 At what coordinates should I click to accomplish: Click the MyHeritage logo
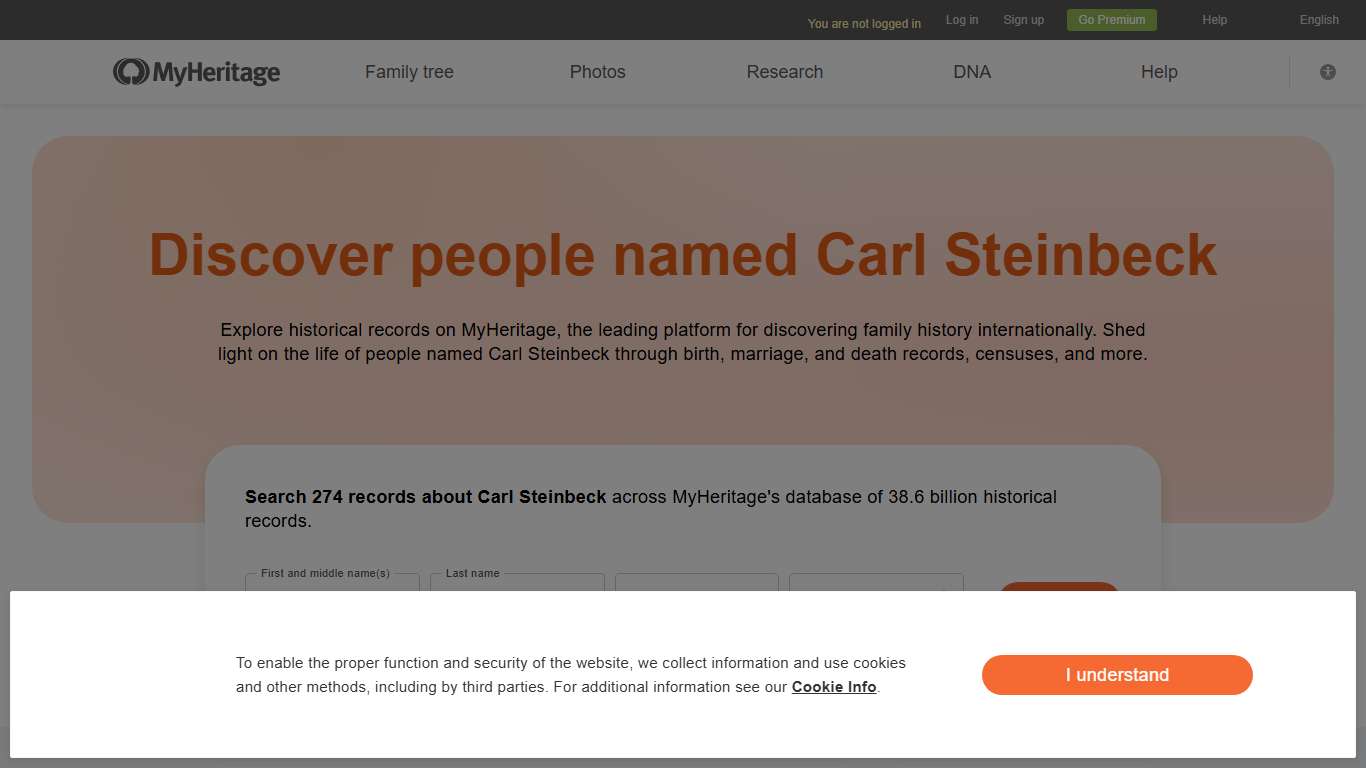tap(196, 71)
